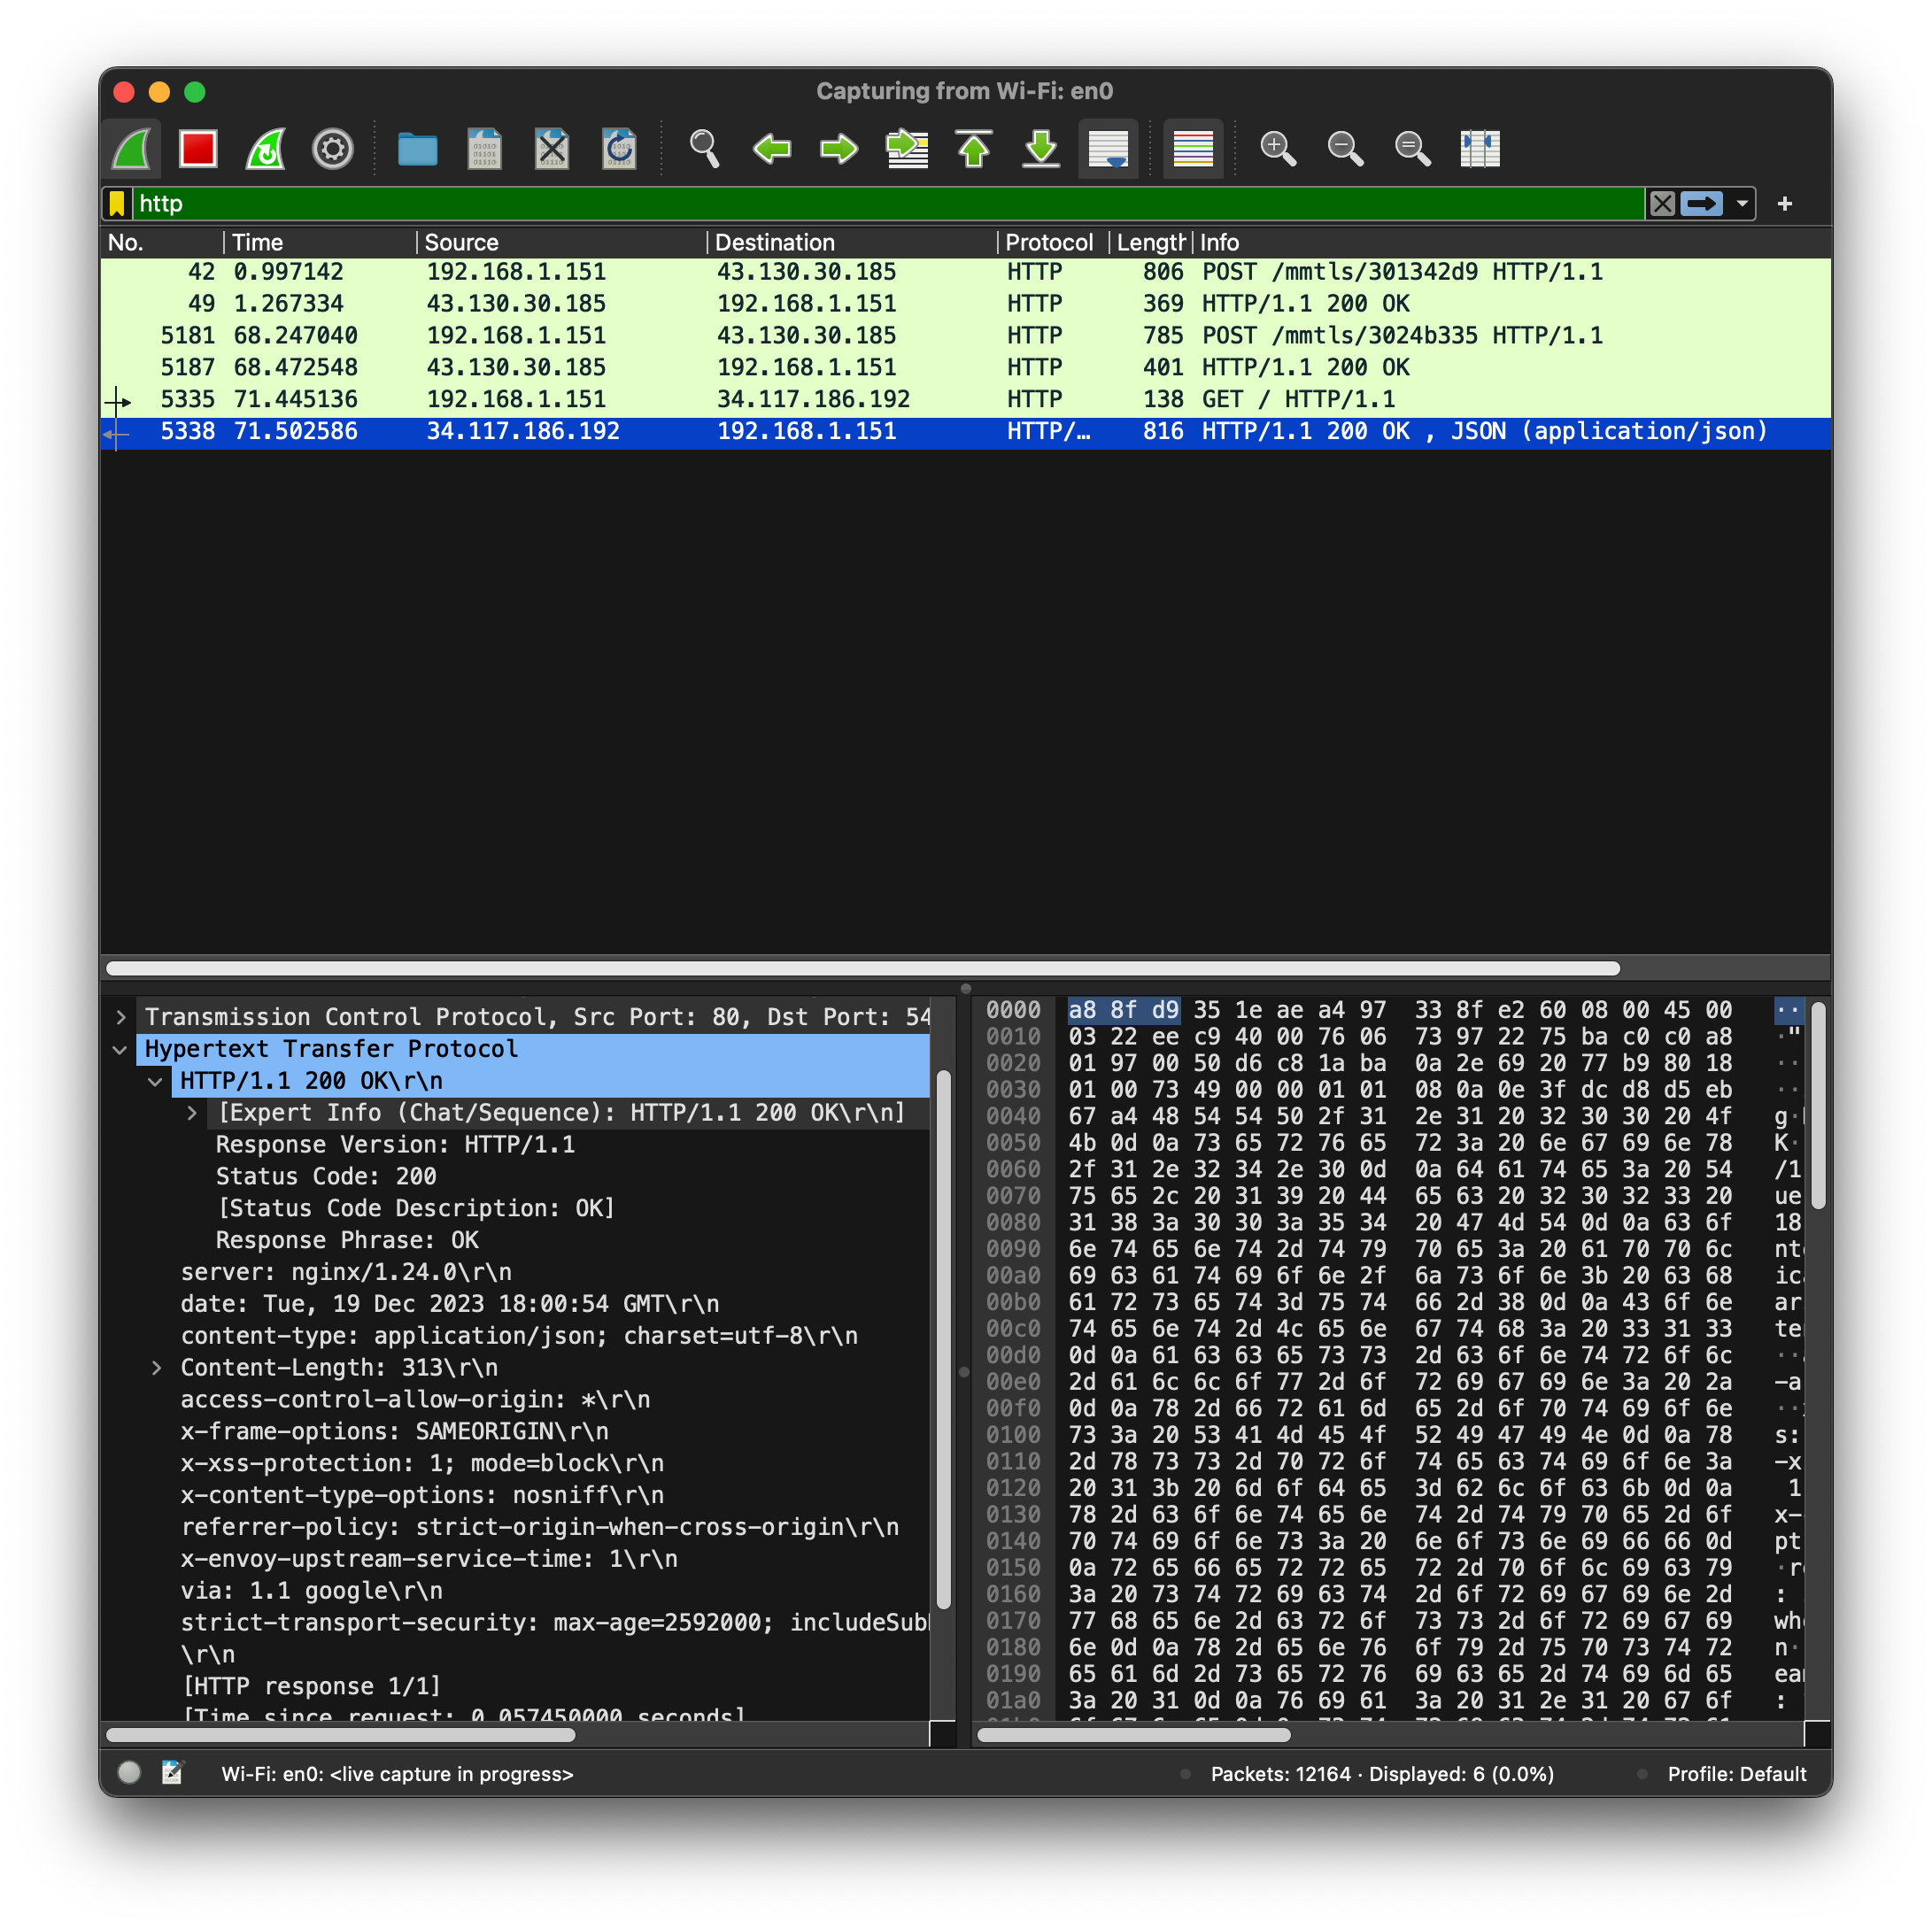Stop the live packet capture
Image resolution: width=1932 pixels, height=1928 pixels.
click(x=198, y=148)
